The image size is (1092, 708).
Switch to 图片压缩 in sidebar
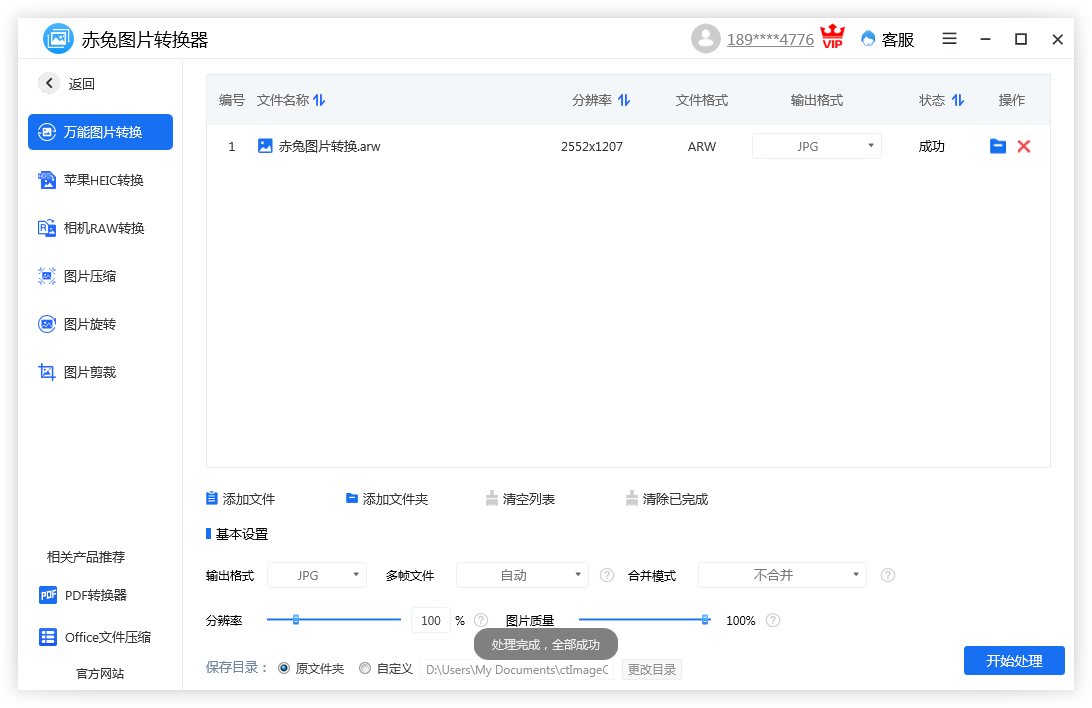click(x=77, y=276)
